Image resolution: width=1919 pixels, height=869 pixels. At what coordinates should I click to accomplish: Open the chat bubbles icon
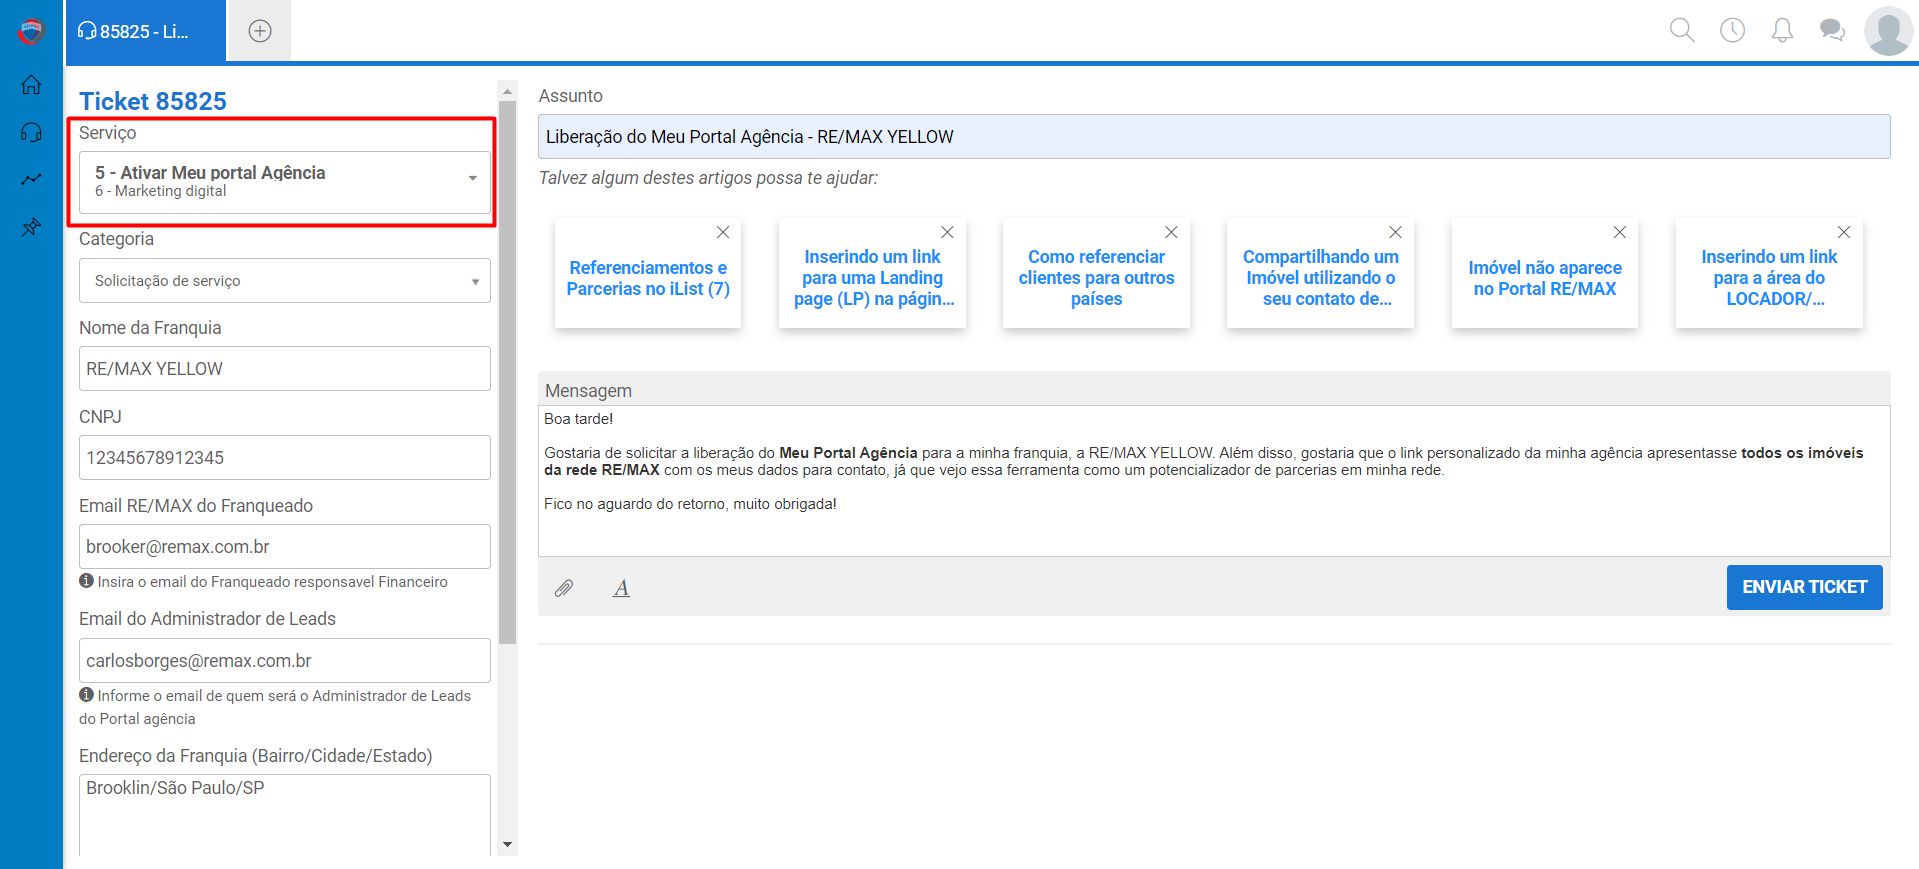tap(1832, 30)
